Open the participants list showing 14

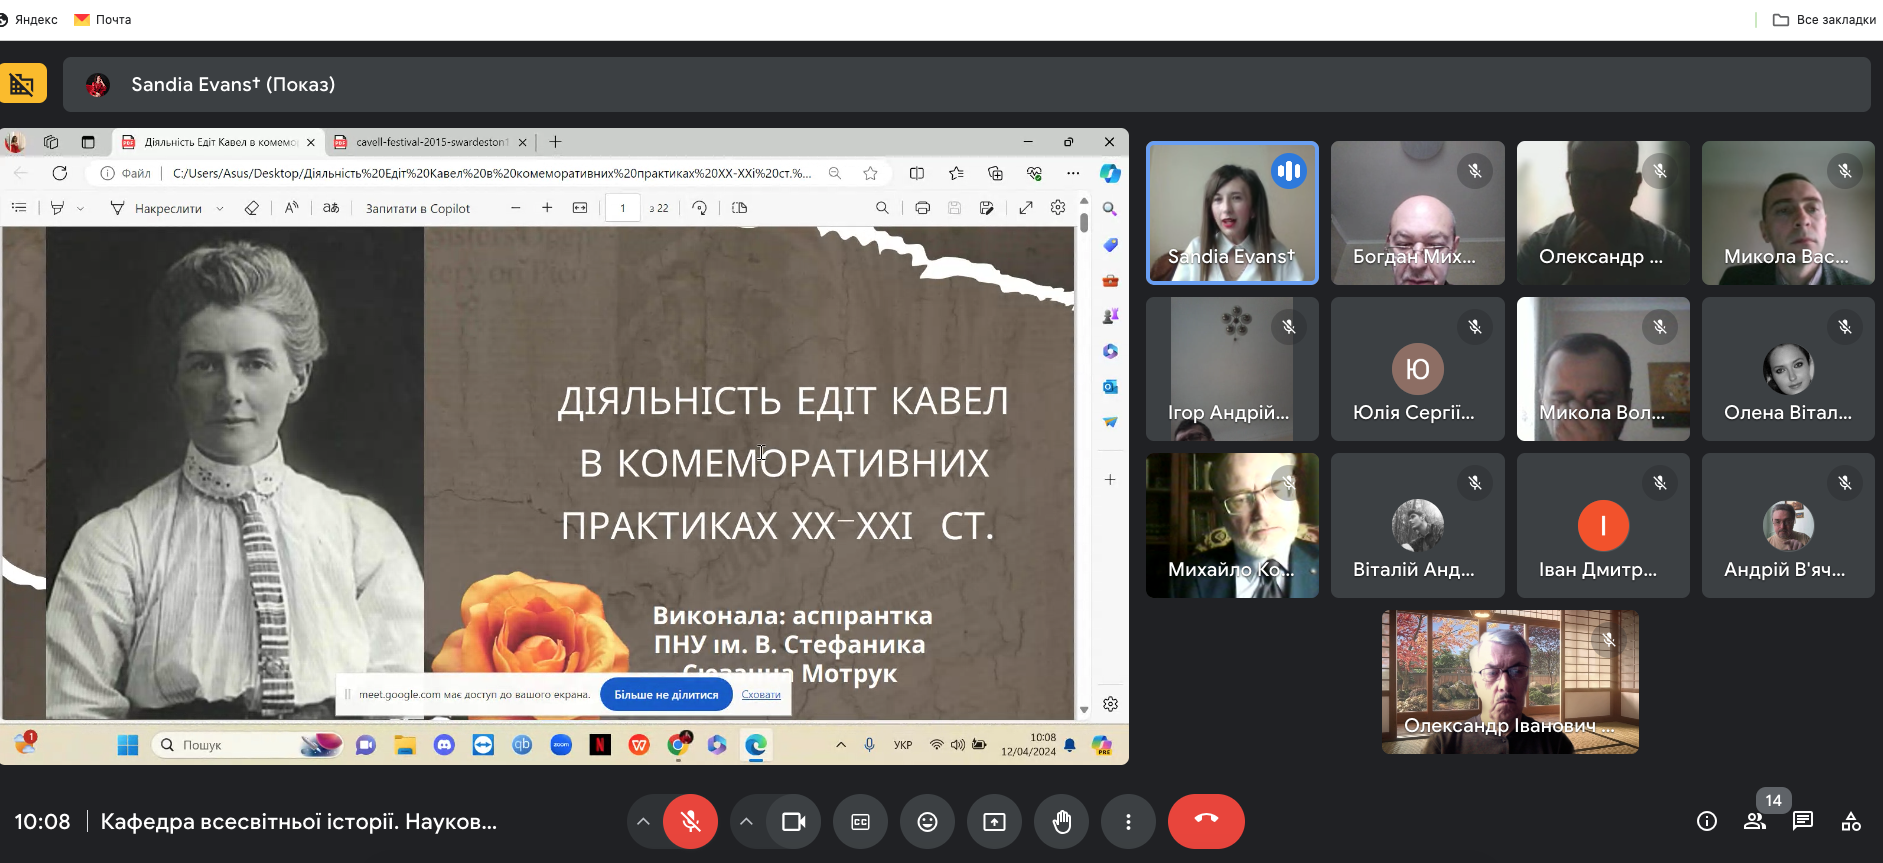1755,821
